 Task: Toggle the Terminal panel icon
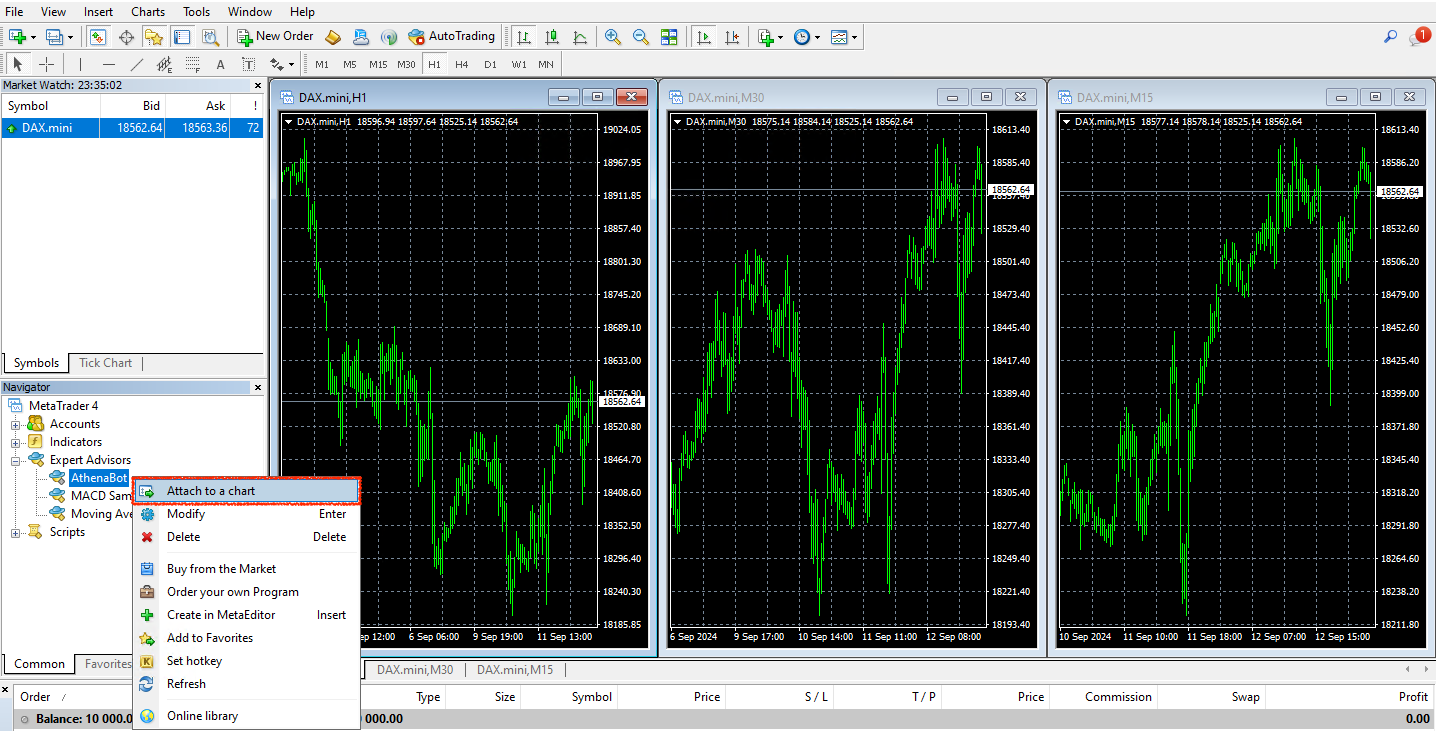click(182, 37)
